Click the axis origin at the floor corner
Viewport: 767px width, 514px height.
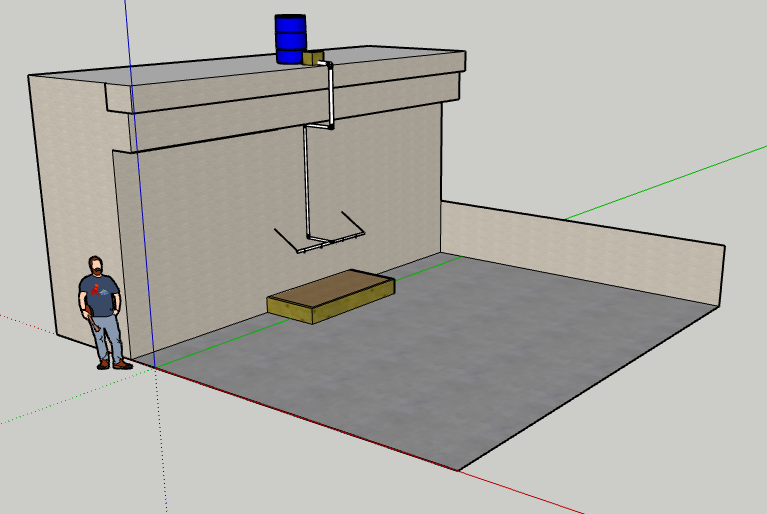pyautogui.click(x=156, y=367)
